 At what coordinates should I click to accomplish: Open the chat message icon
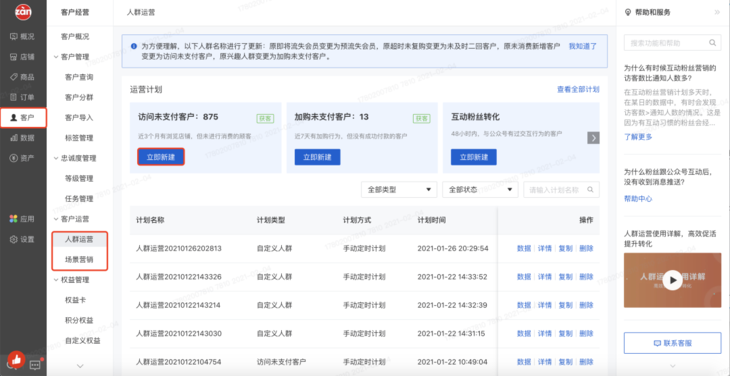35,365
